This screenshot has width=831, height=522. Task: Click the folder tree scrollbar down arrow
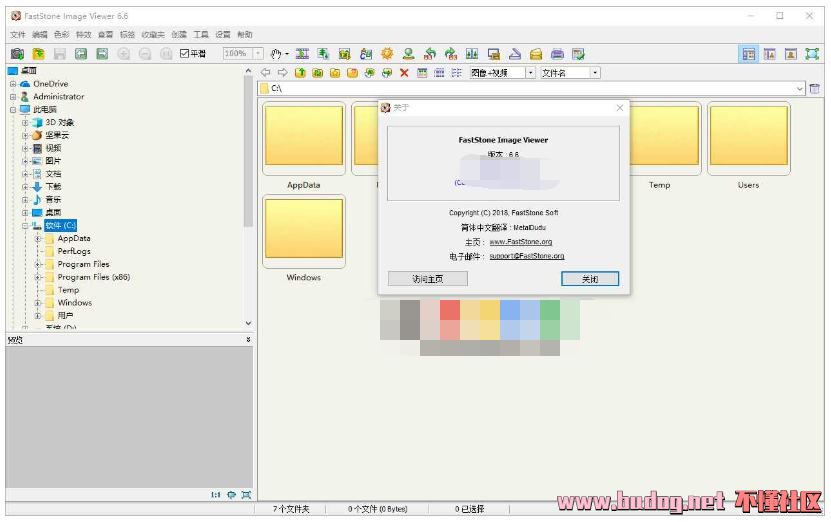pos(248,323)
